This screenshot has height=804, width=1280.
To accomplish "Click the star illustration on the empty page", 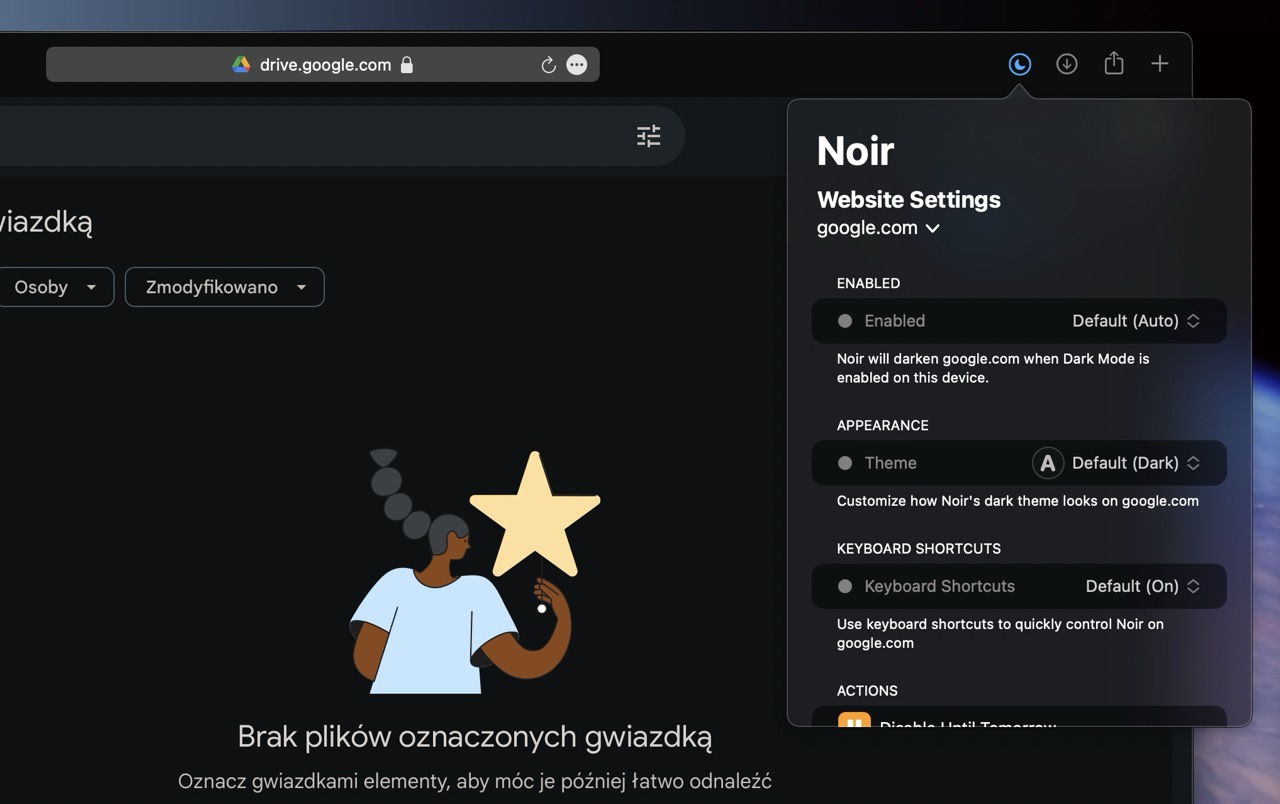I will coord(535,514).
